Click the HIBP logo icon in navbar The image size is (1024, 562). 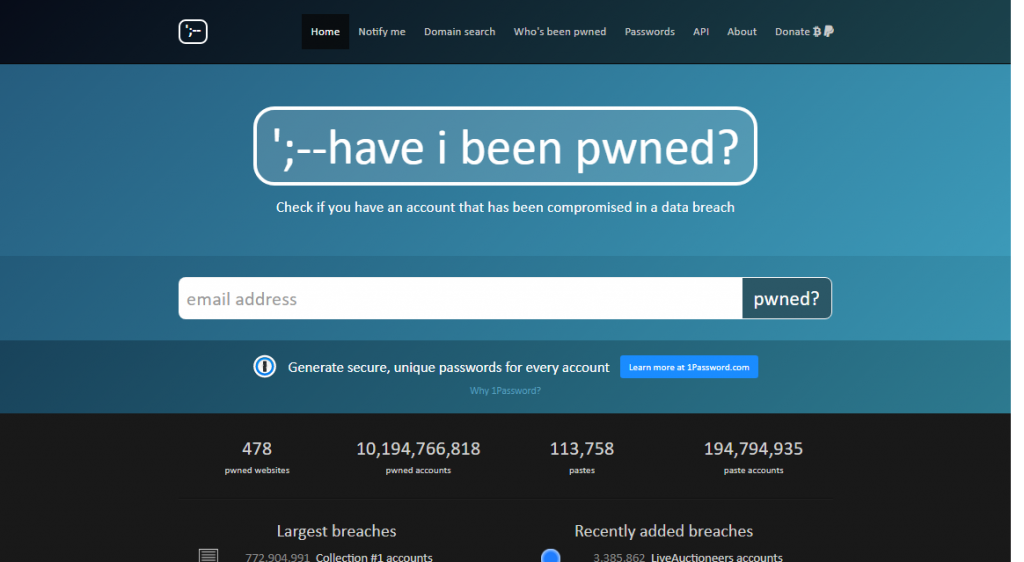(x=193, y=31)
